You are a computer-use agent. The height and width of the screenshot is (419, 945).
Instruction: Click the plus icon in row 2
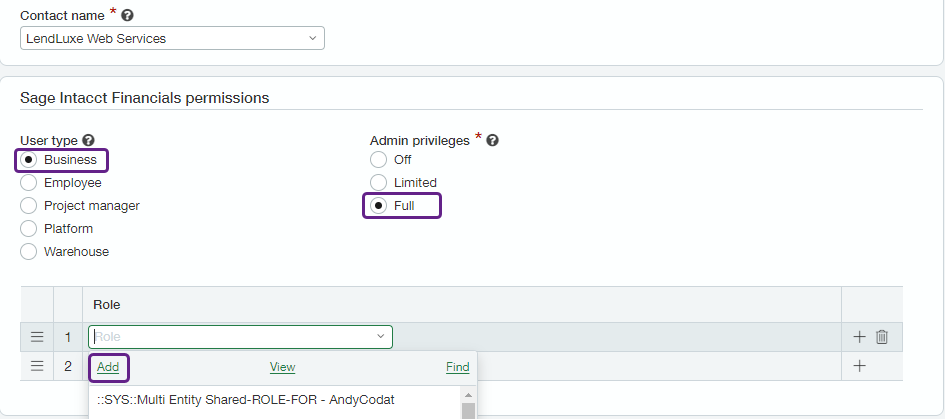click(x=859, y=366)
